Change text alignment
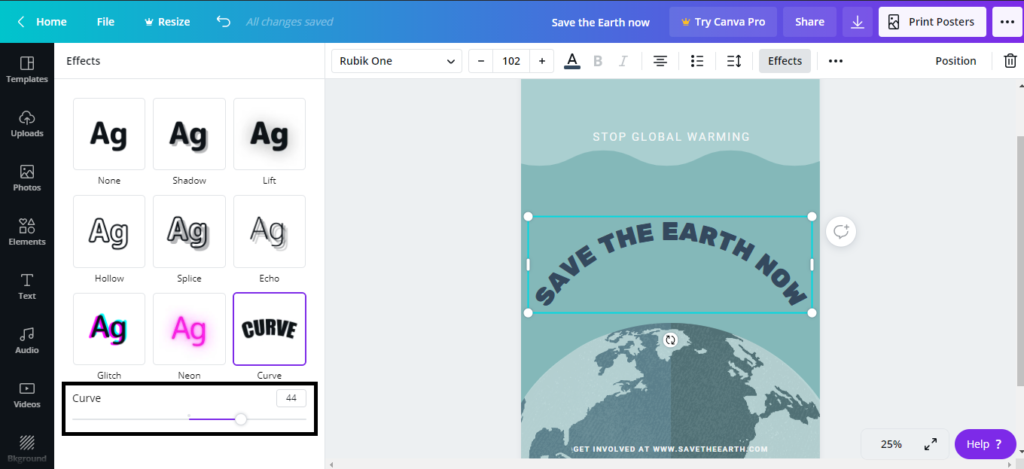The image size is (1024, 469). 660,61
